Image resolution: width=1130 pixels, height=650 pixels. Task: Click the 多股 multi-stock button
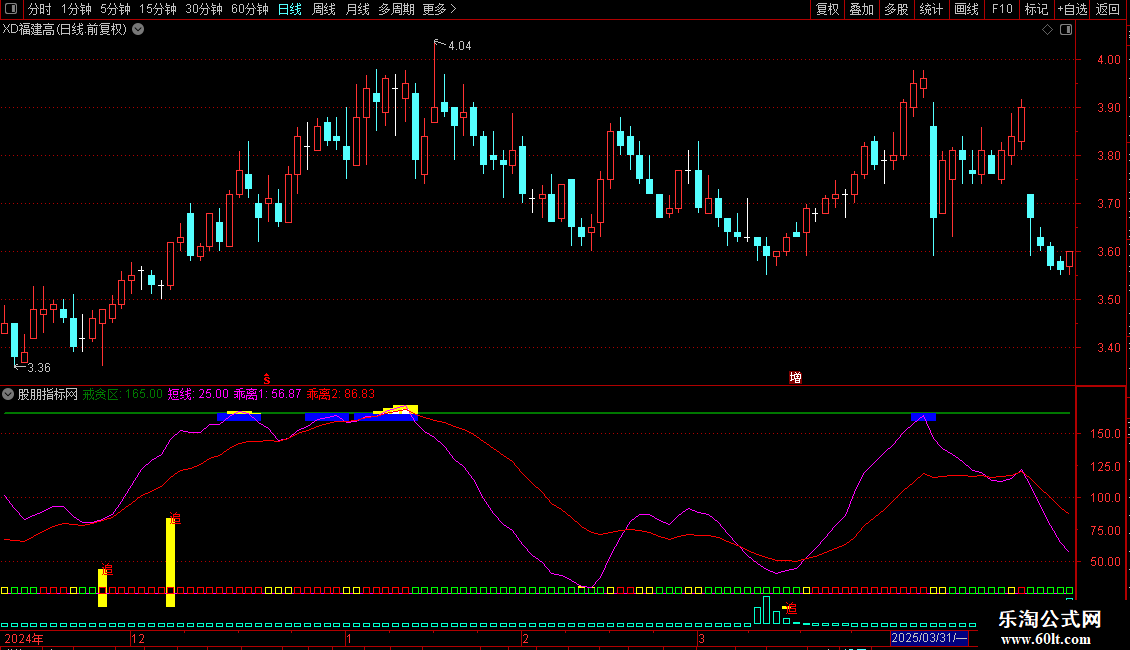tap(896, 9)
